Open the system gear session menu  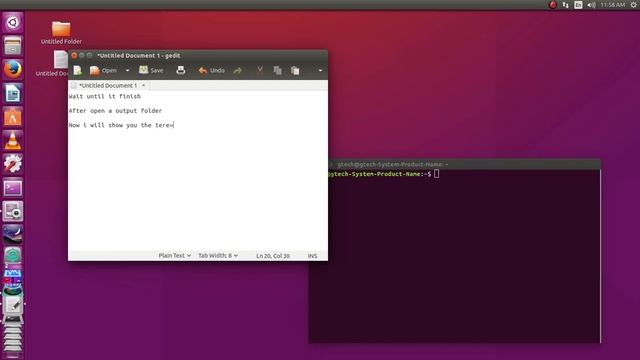(x=633, y=5)
